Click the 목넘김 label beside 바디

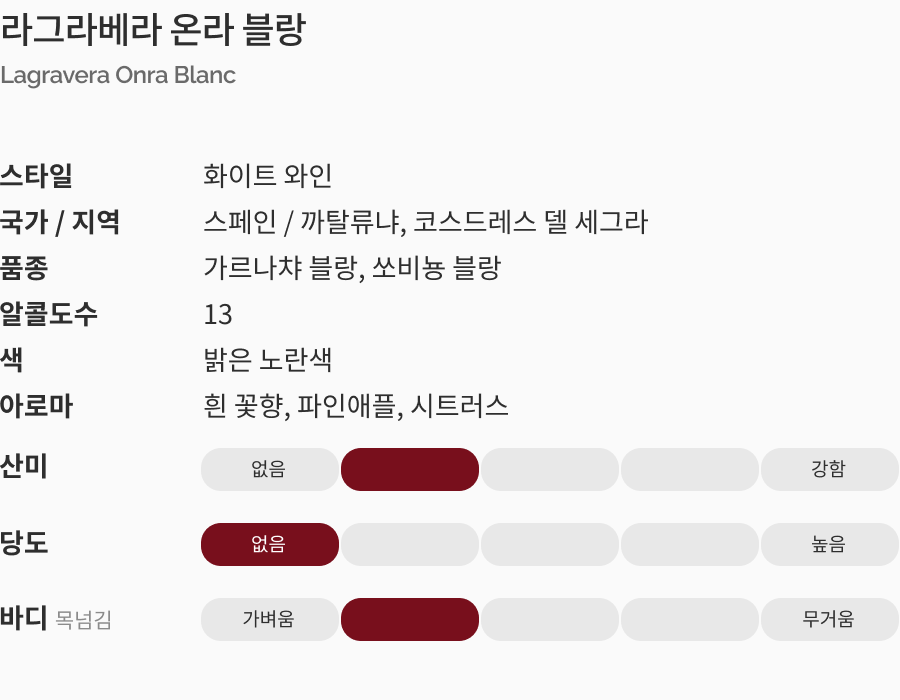coord(84,621)
